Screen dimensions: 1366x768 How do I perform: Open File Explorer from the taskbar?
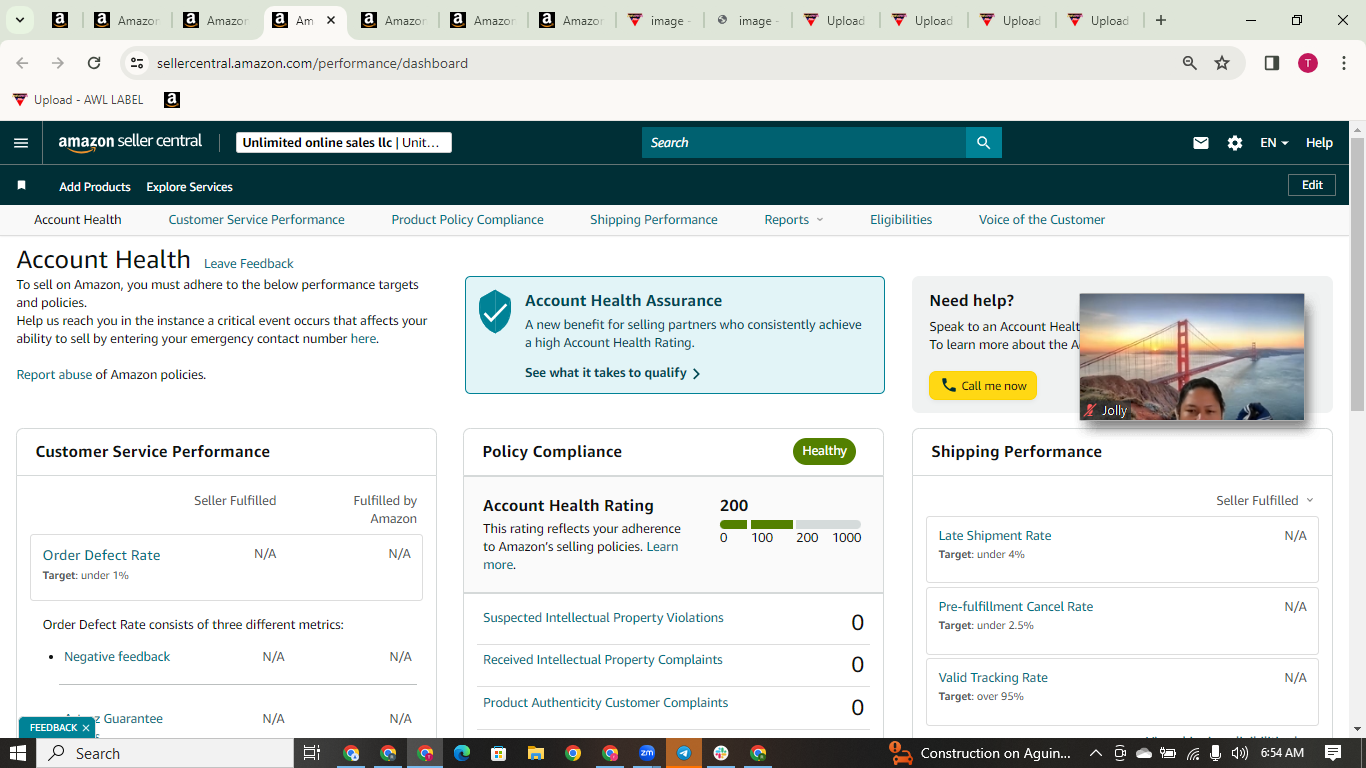point(535,753)
